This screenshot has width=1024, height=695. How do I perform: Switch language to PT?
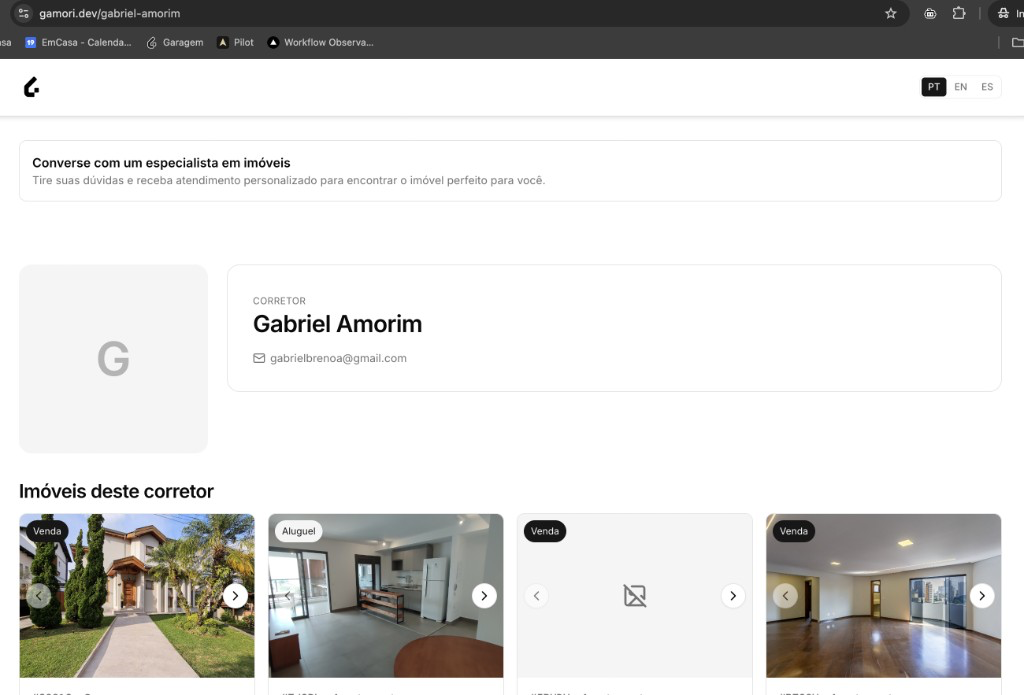(934, 87)
